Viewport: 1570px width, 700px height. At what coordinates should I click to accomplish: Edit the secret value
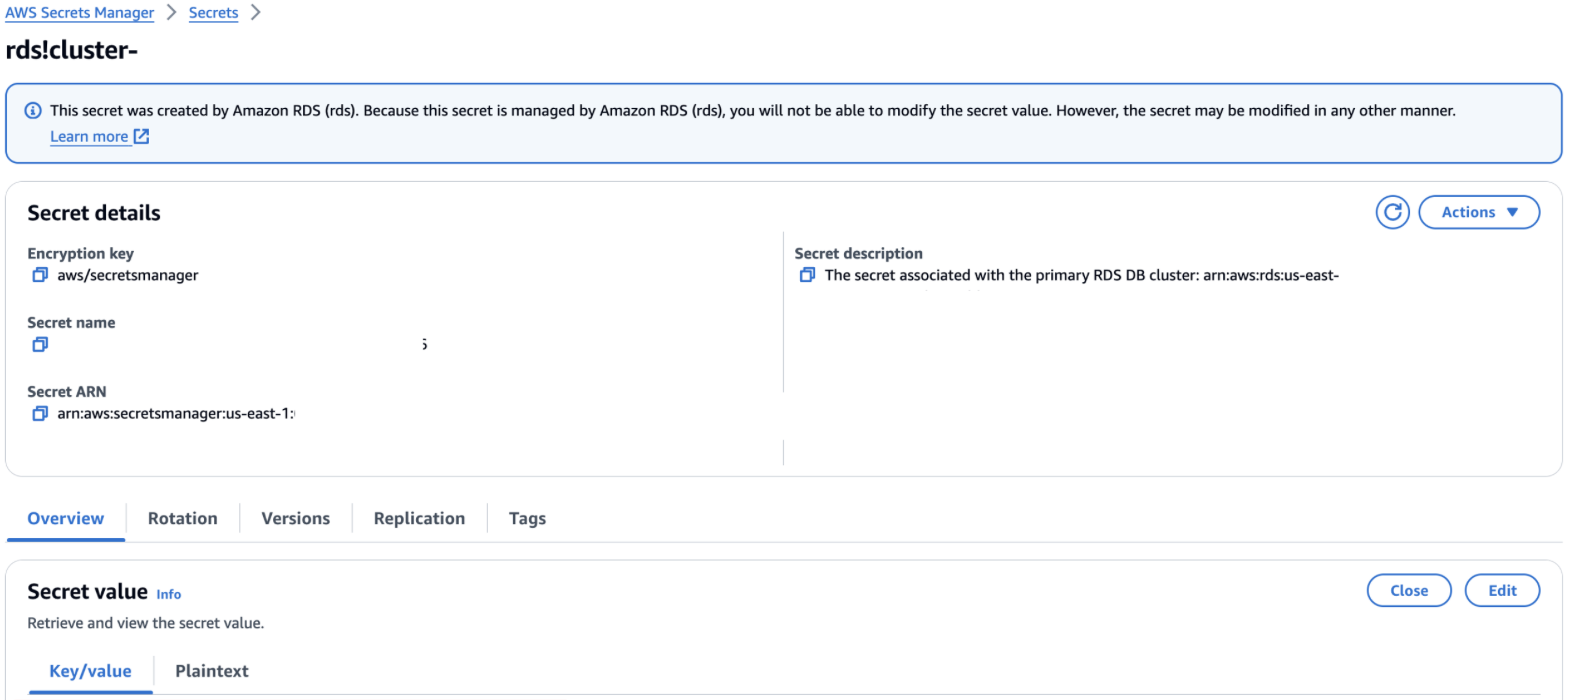tap(1502, 590)
